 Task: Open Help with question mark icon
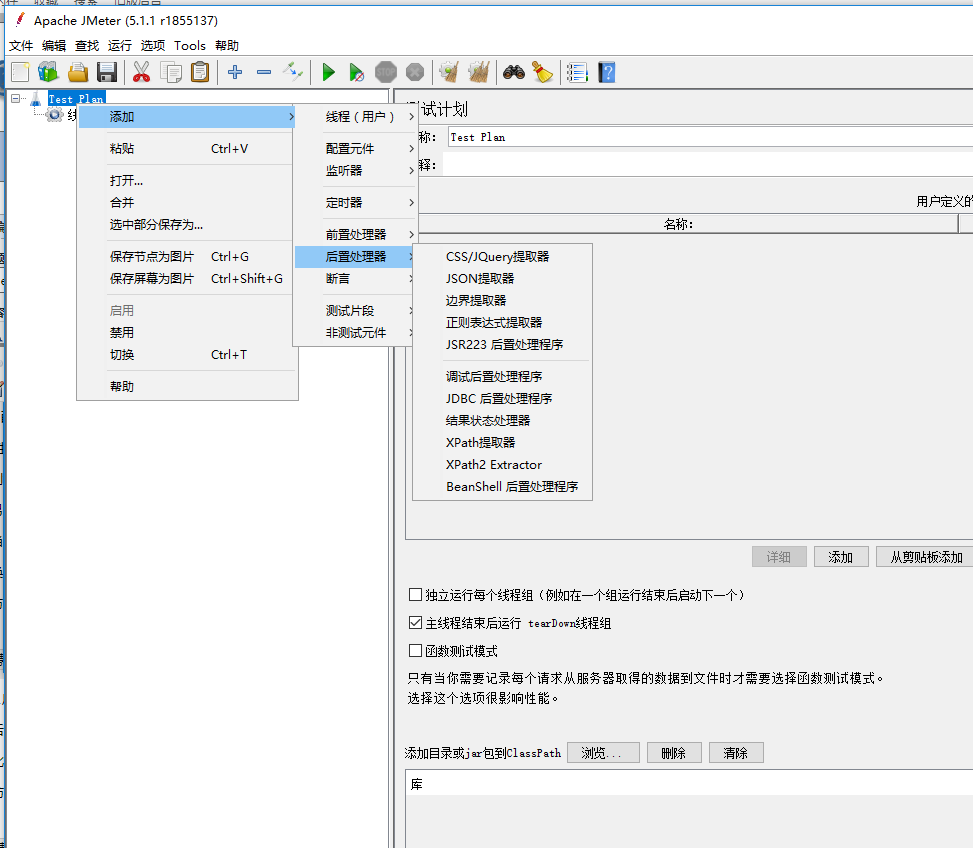point(606,73)
